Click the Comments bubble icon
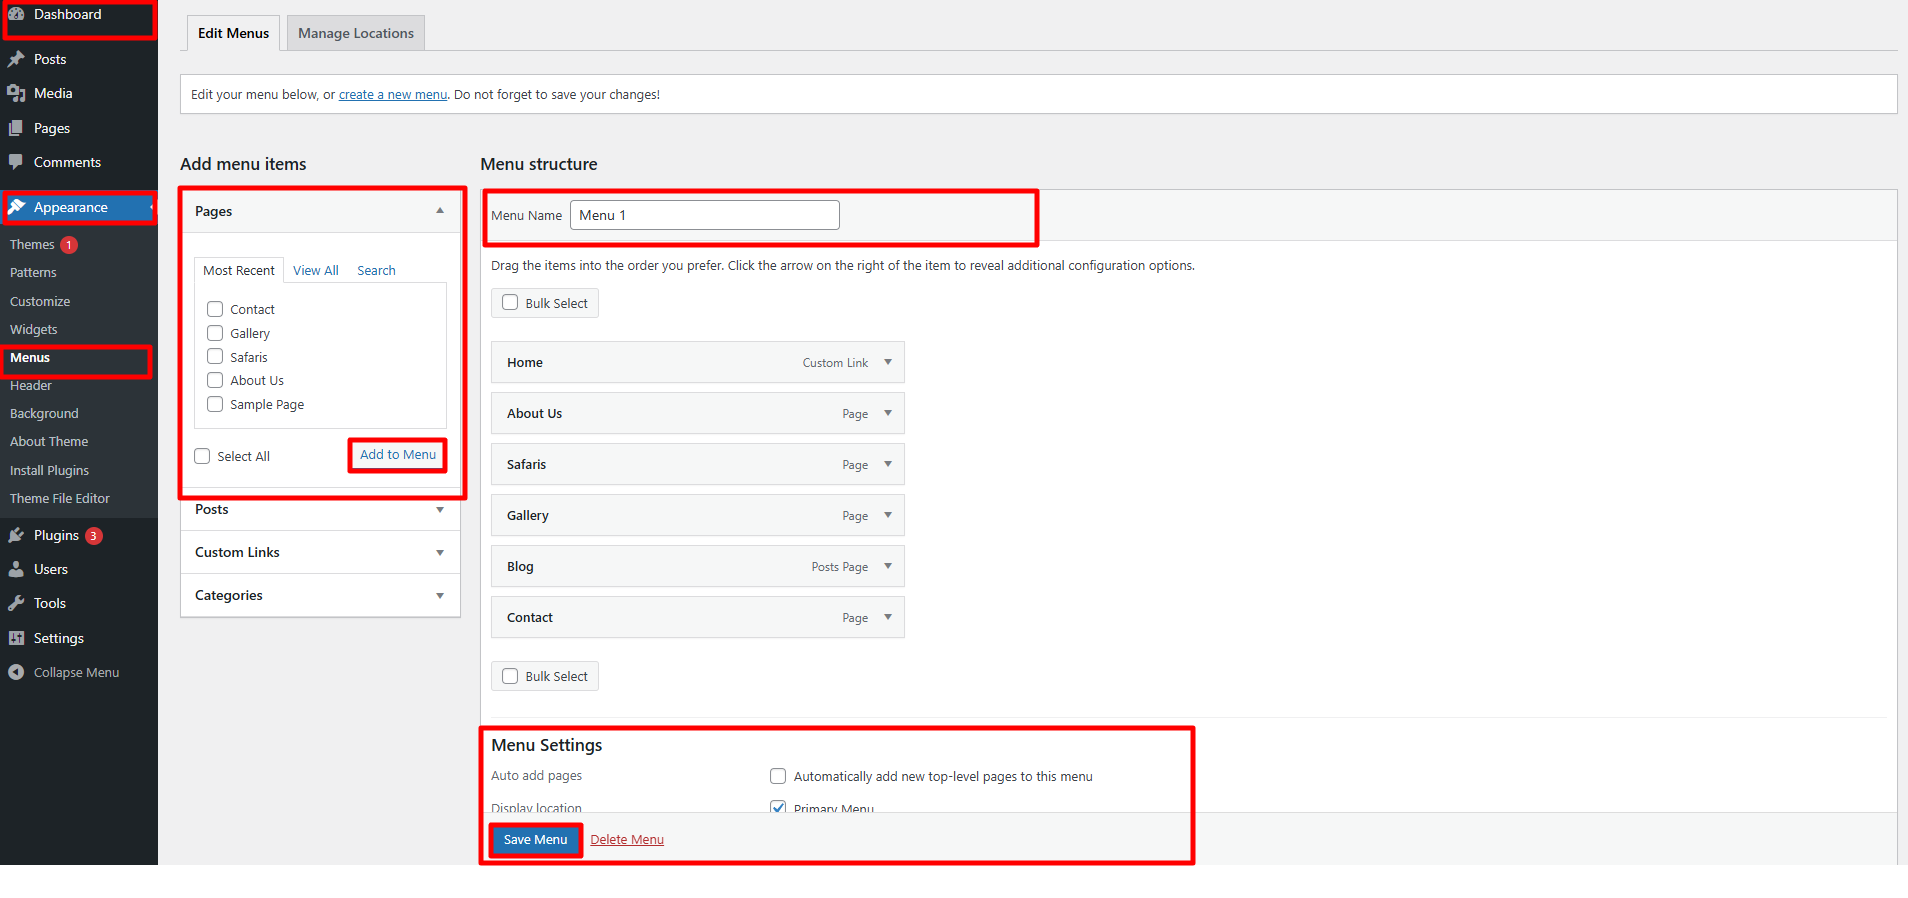This screenshot has height=898, width=1908. pyautogui.click(x=16, y=162)
